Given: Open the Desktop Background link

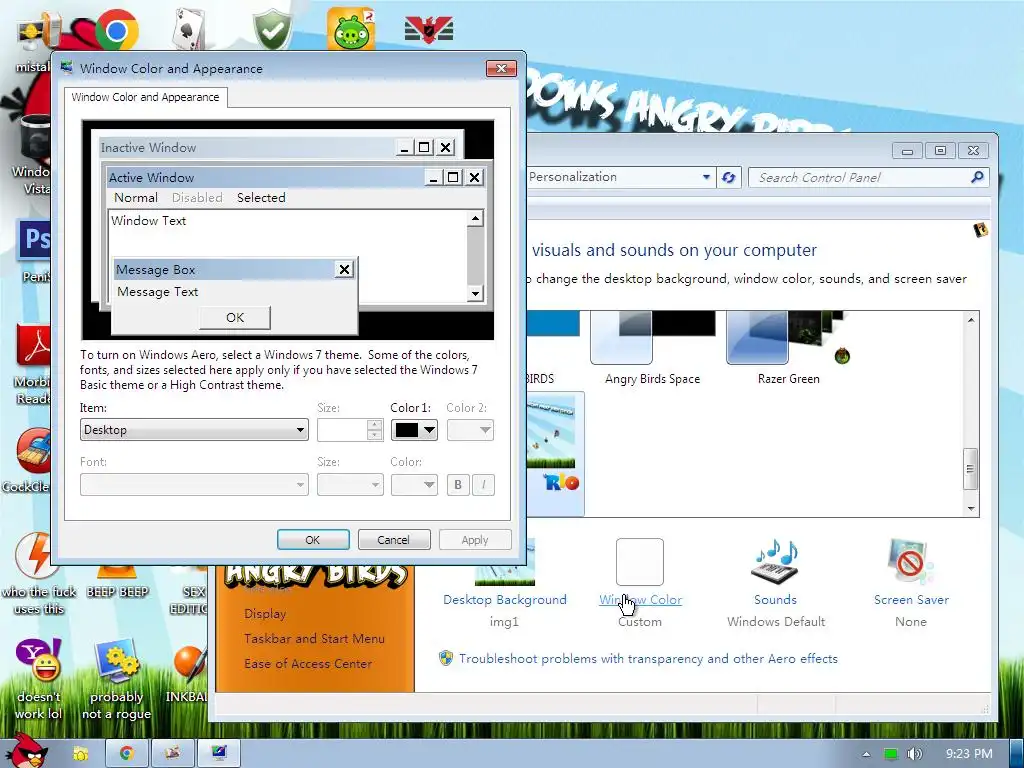Looking at the screenshot, I should point(505,600).
